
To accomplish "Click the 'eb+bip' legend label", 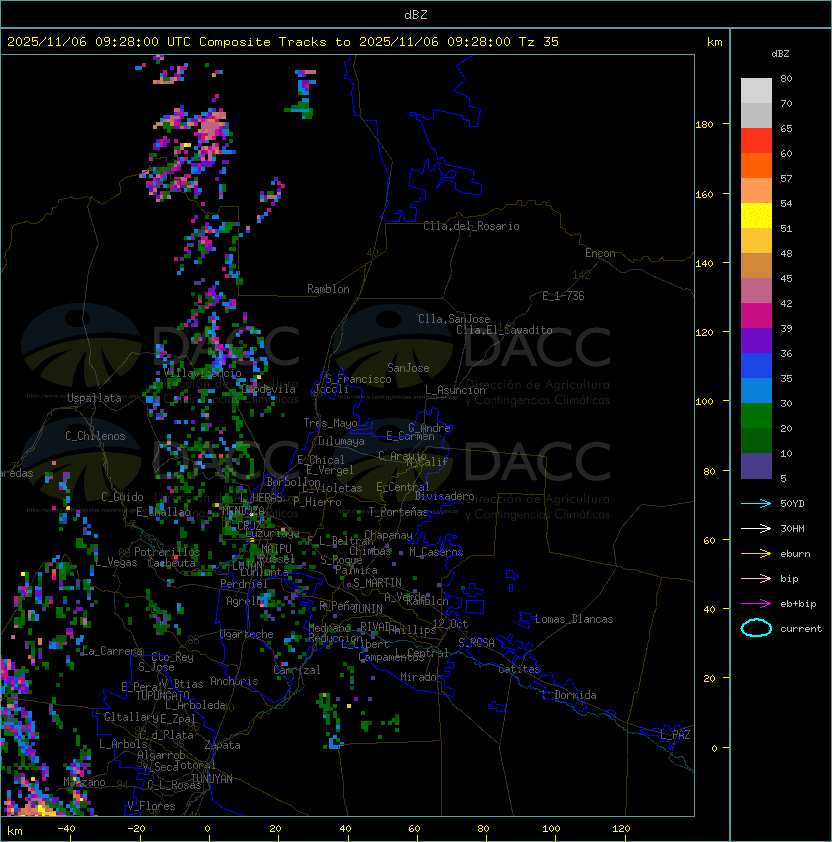I will point(798,604).
